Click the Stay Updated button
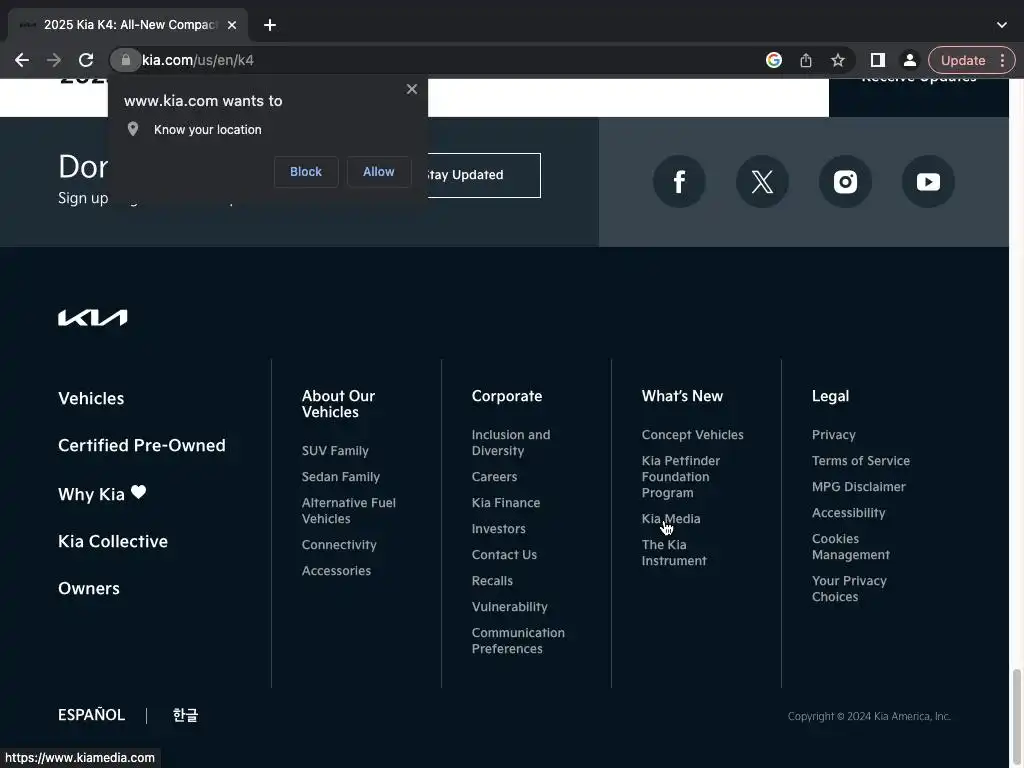The height and width of the screenshot is (768, 1024). (483, 175)
